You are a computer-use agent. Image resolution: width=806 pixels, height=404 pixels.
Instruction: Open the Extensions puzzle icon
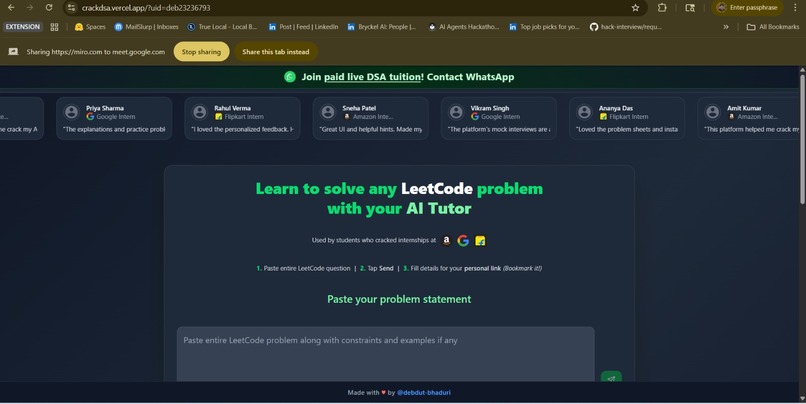[x=662, y=8]
